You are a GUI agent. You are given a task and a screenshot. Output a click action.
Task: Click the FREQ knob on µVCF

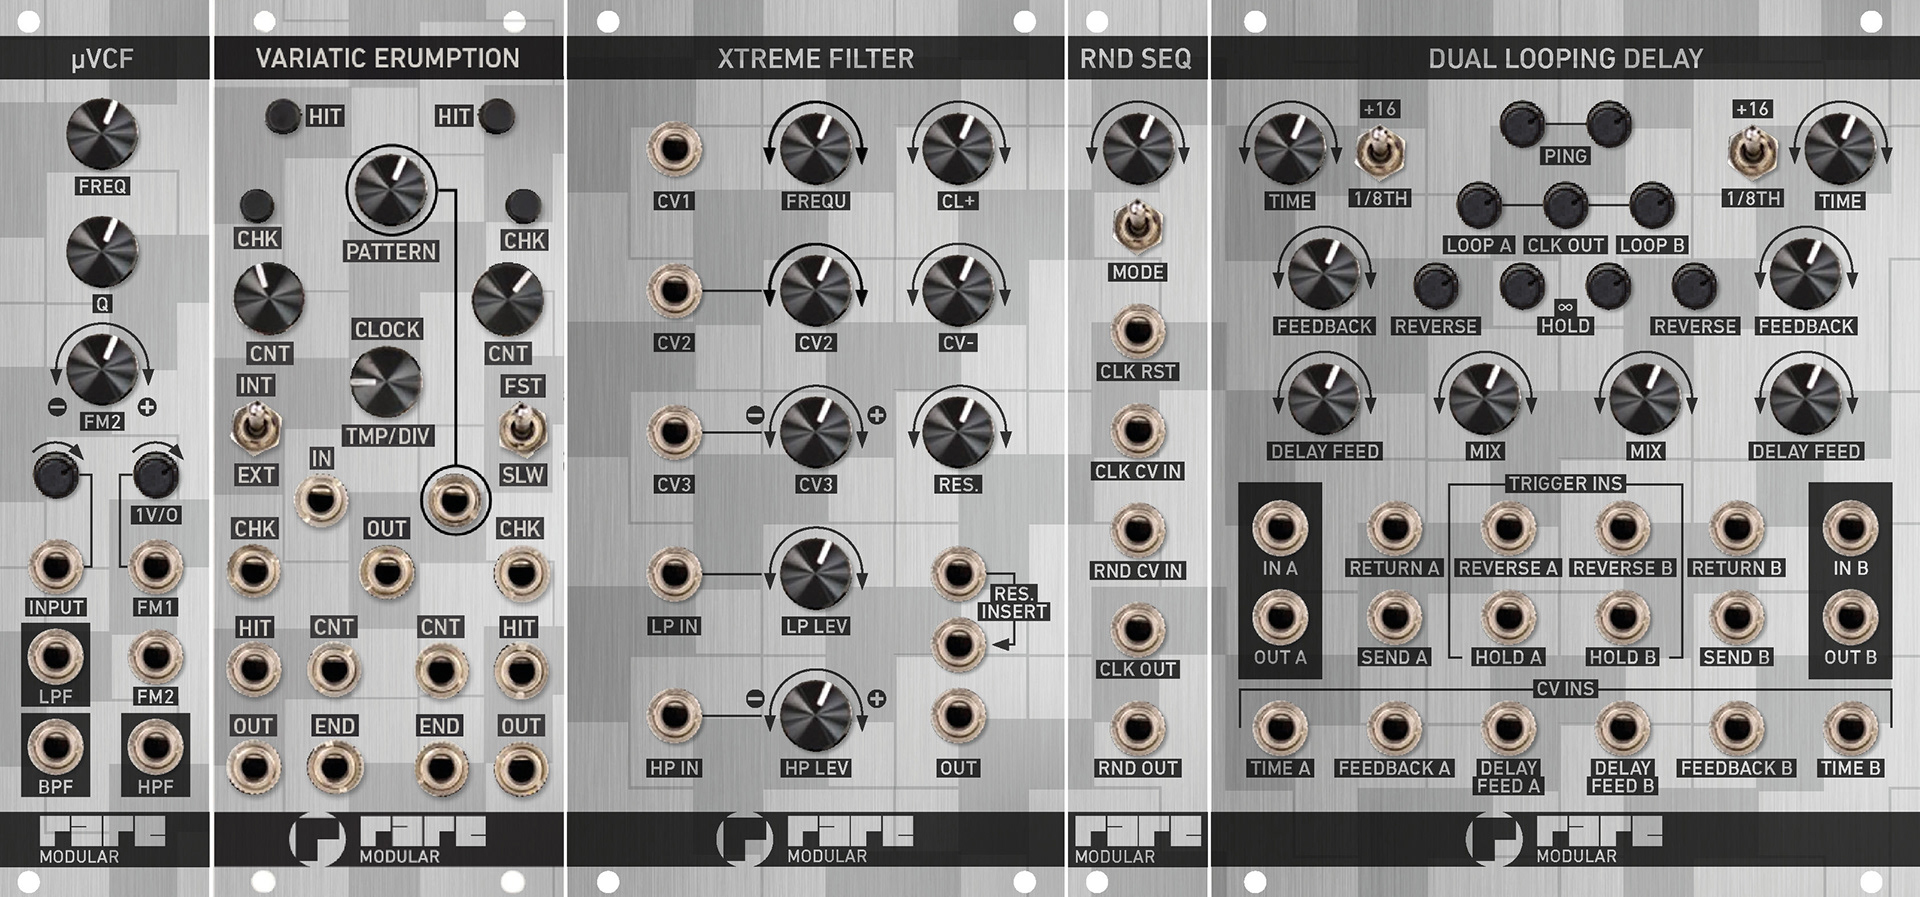102,135
